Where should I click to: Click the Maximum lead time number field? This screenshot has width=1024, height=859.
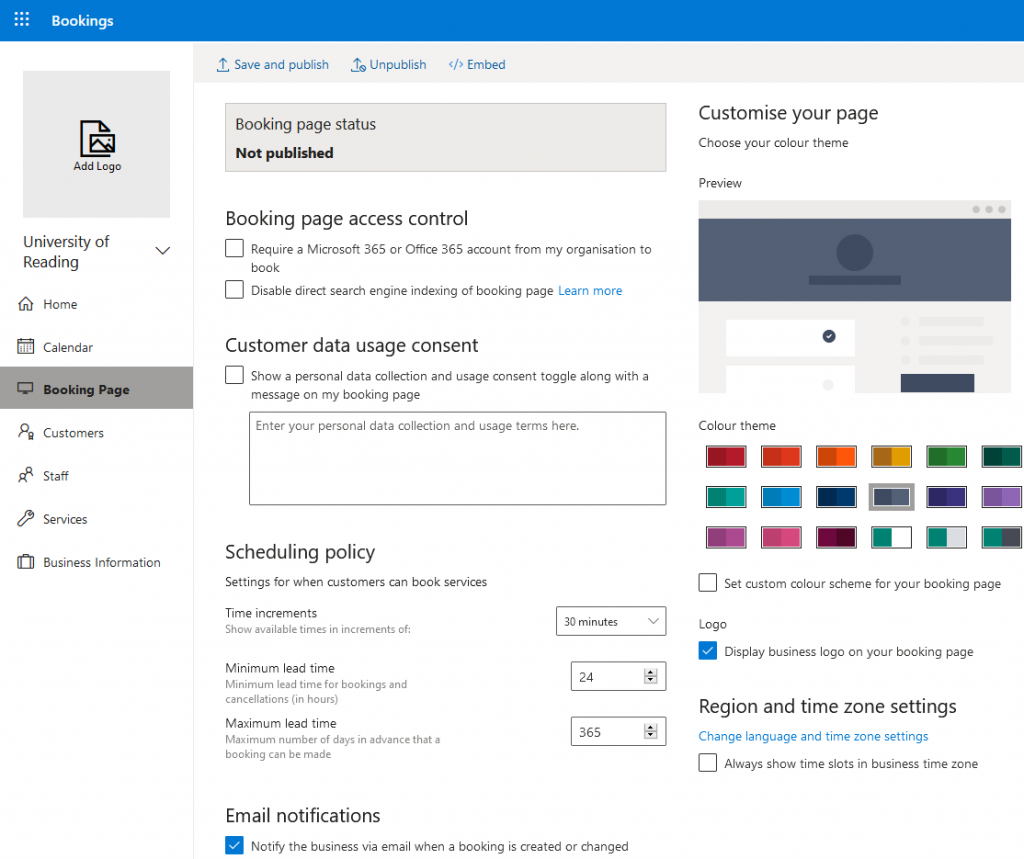618,732
